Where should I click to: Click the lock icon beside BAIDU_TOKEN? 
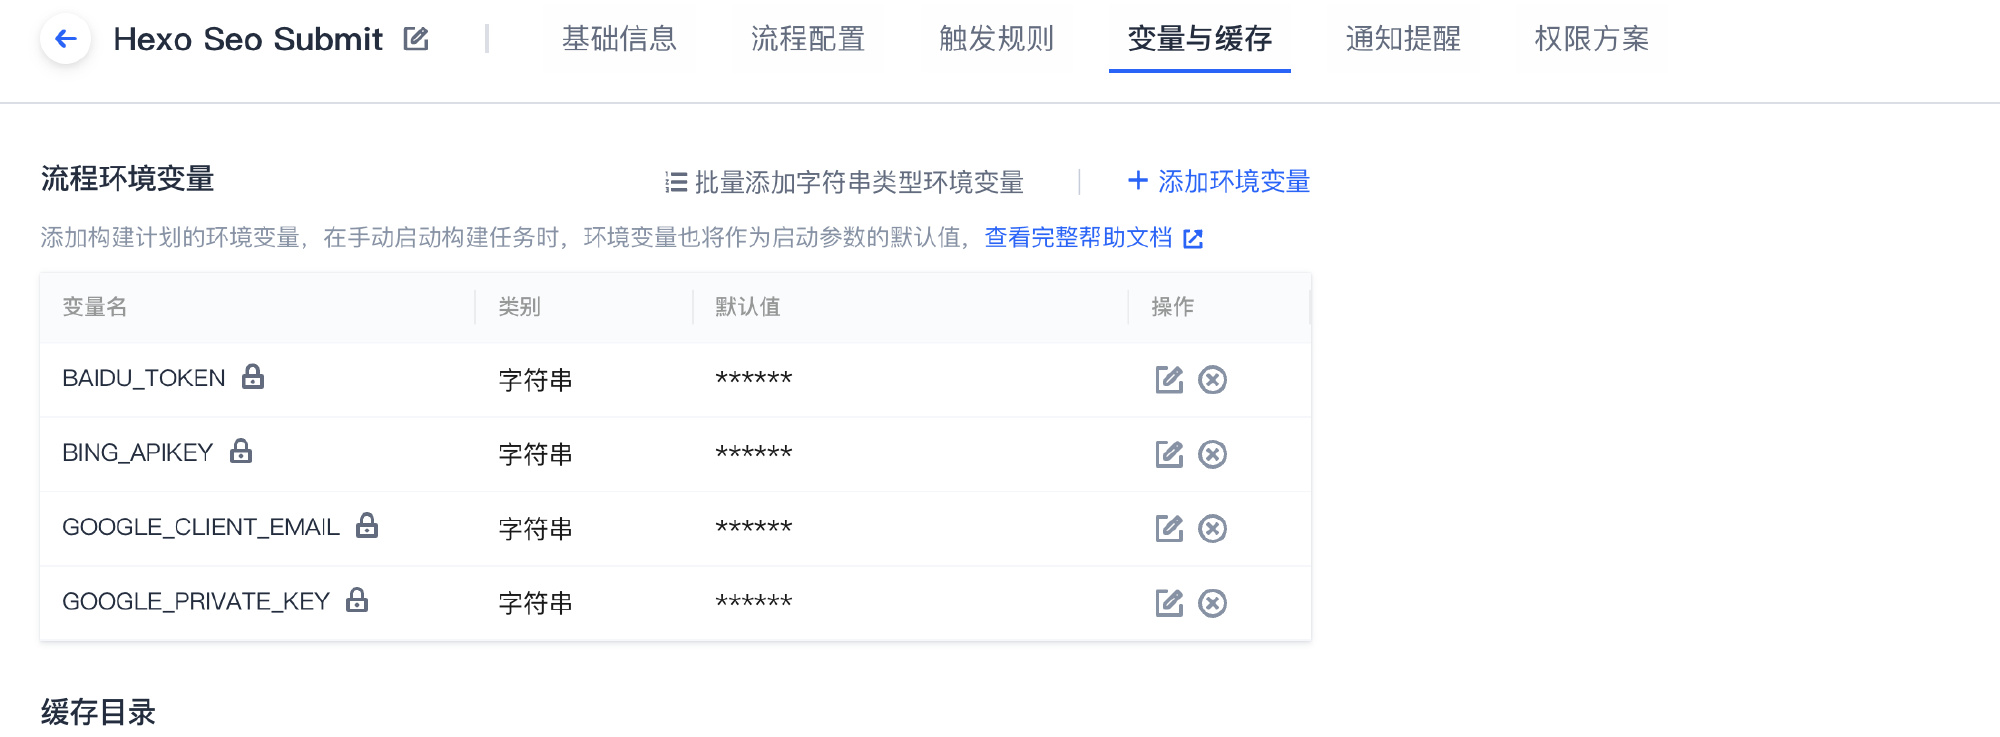253,376
